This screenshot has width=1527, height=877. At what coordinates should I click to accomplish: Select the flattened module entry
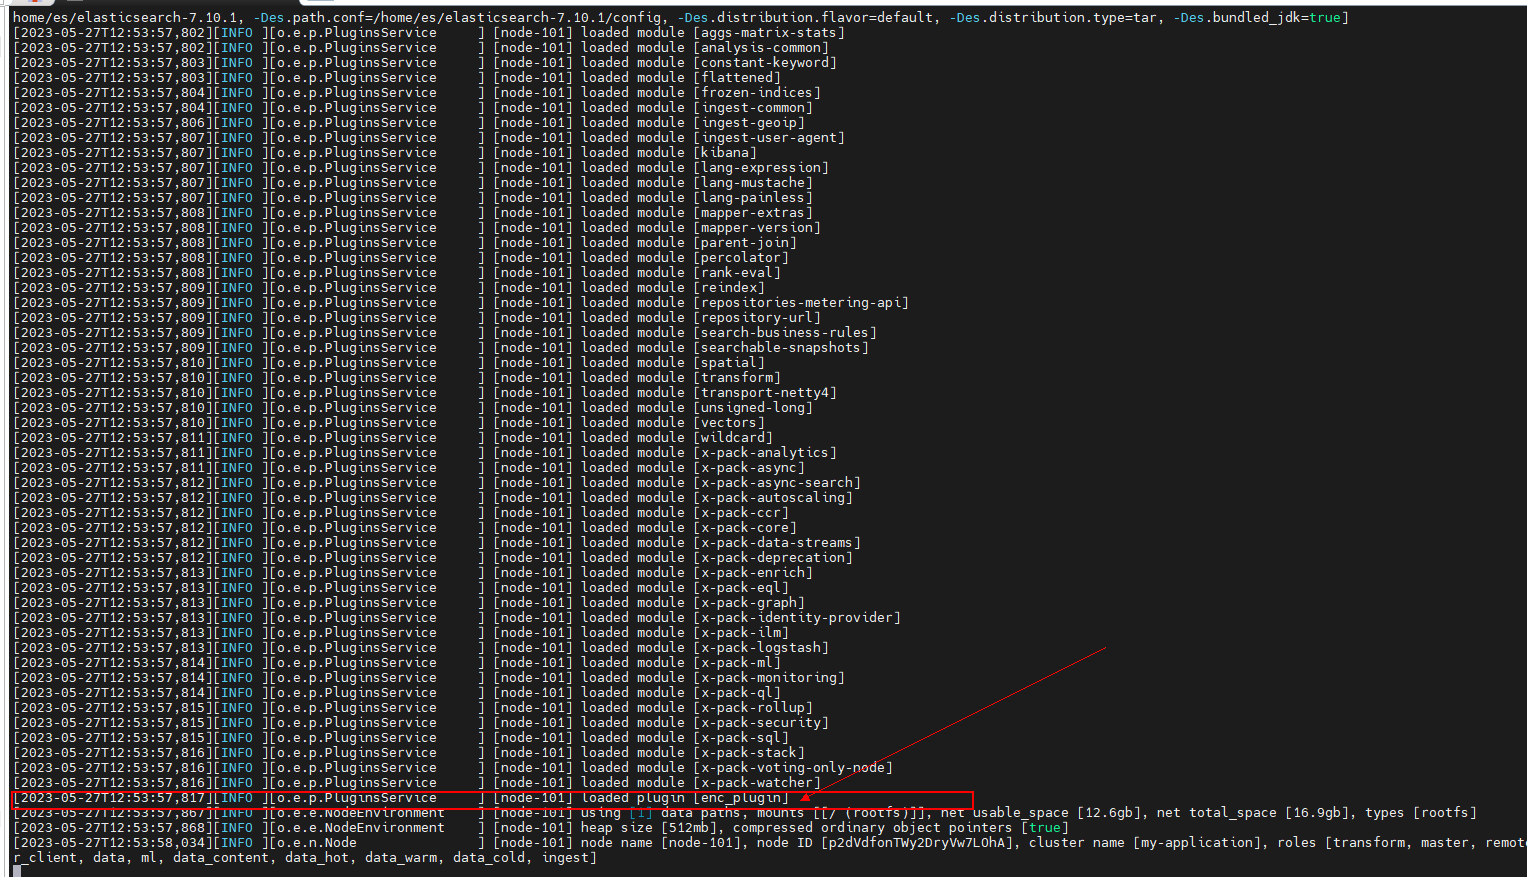(x=737, y=78)
